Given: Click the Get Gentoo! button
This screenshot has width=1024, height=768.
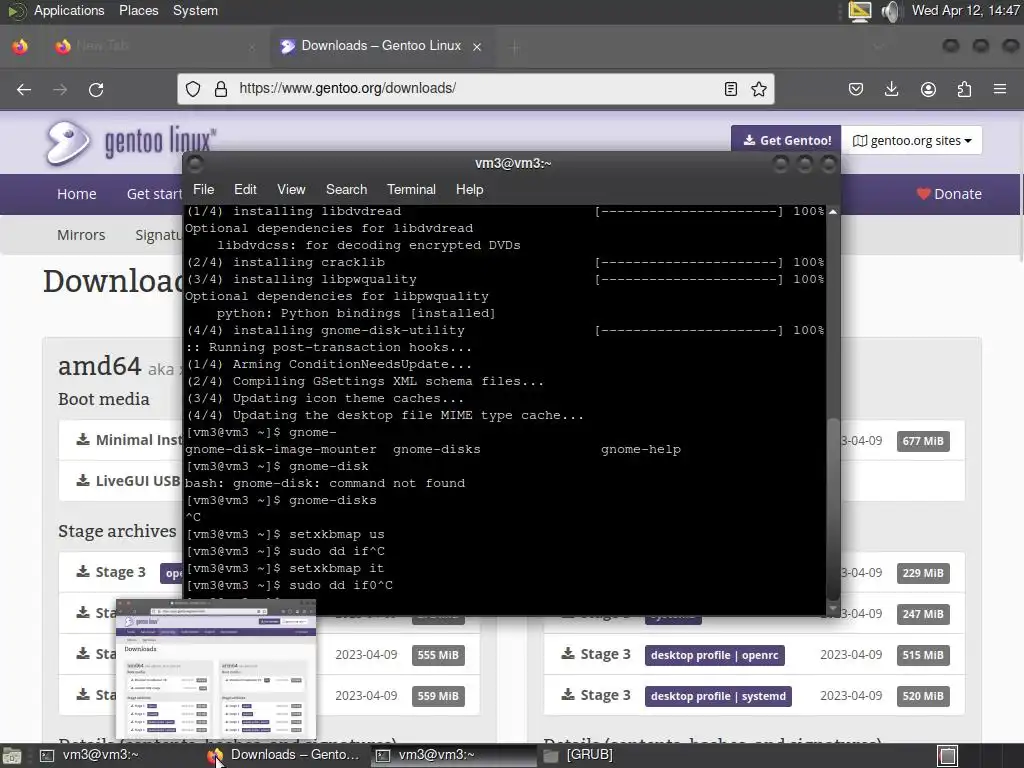Looking at the screenshot, I should click(x=786, y=140).
